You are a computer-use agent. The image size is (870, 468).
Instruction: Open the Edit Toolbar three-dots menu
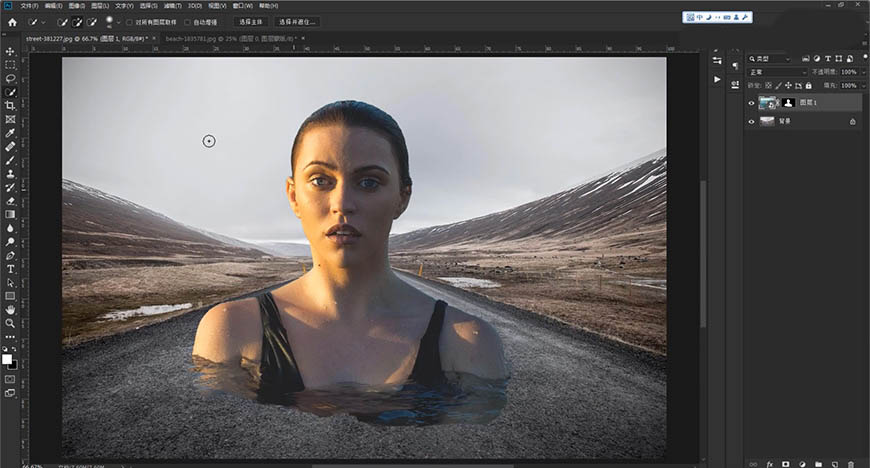pos(10,337)
